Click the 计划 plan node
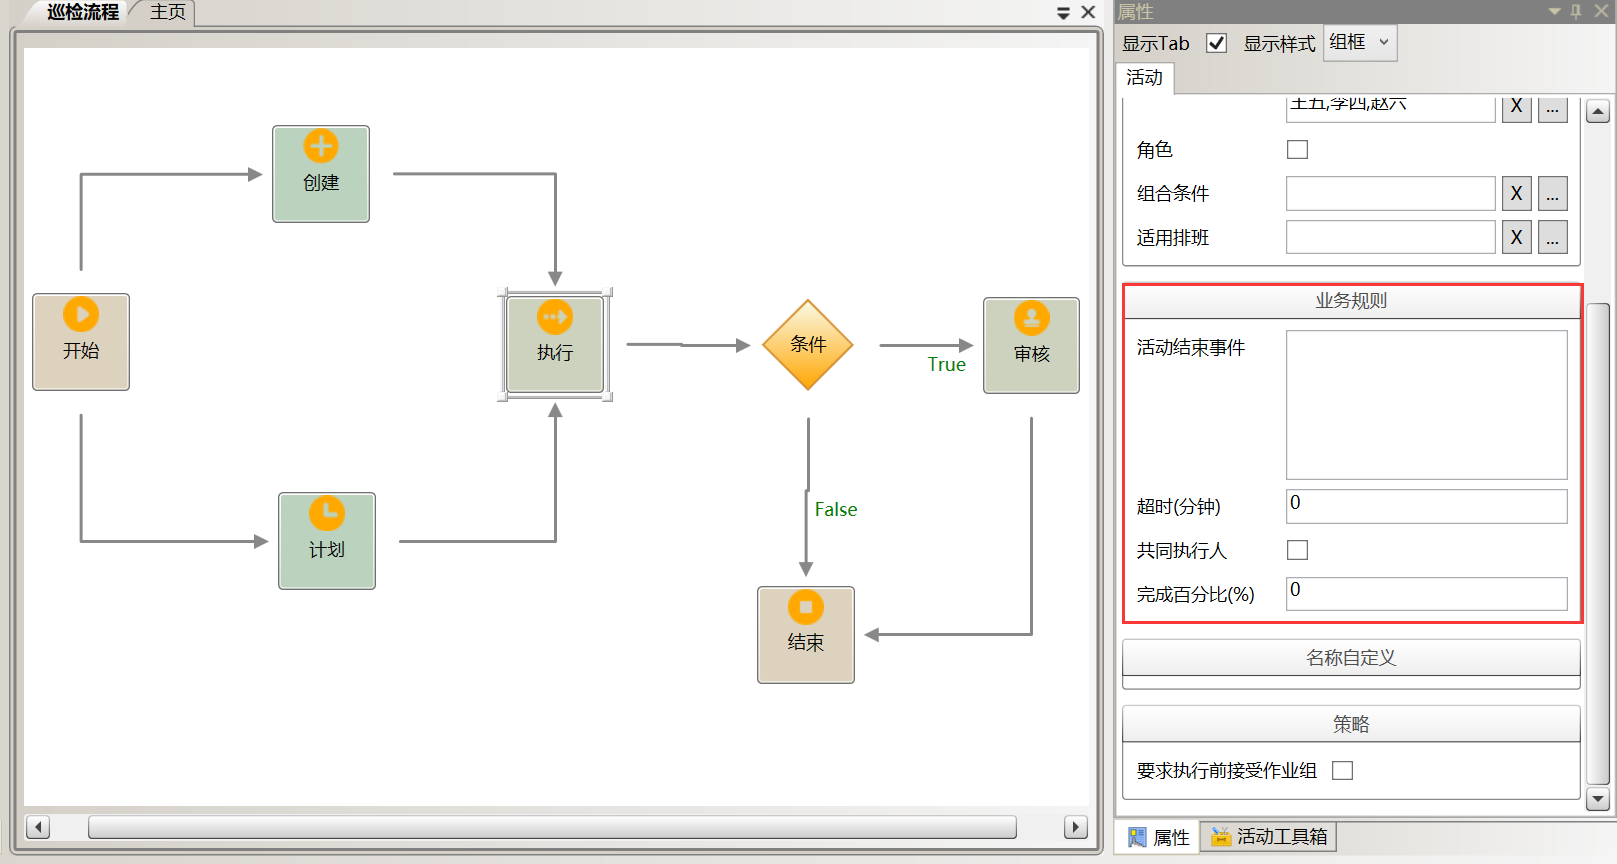 tap(327, 540)
